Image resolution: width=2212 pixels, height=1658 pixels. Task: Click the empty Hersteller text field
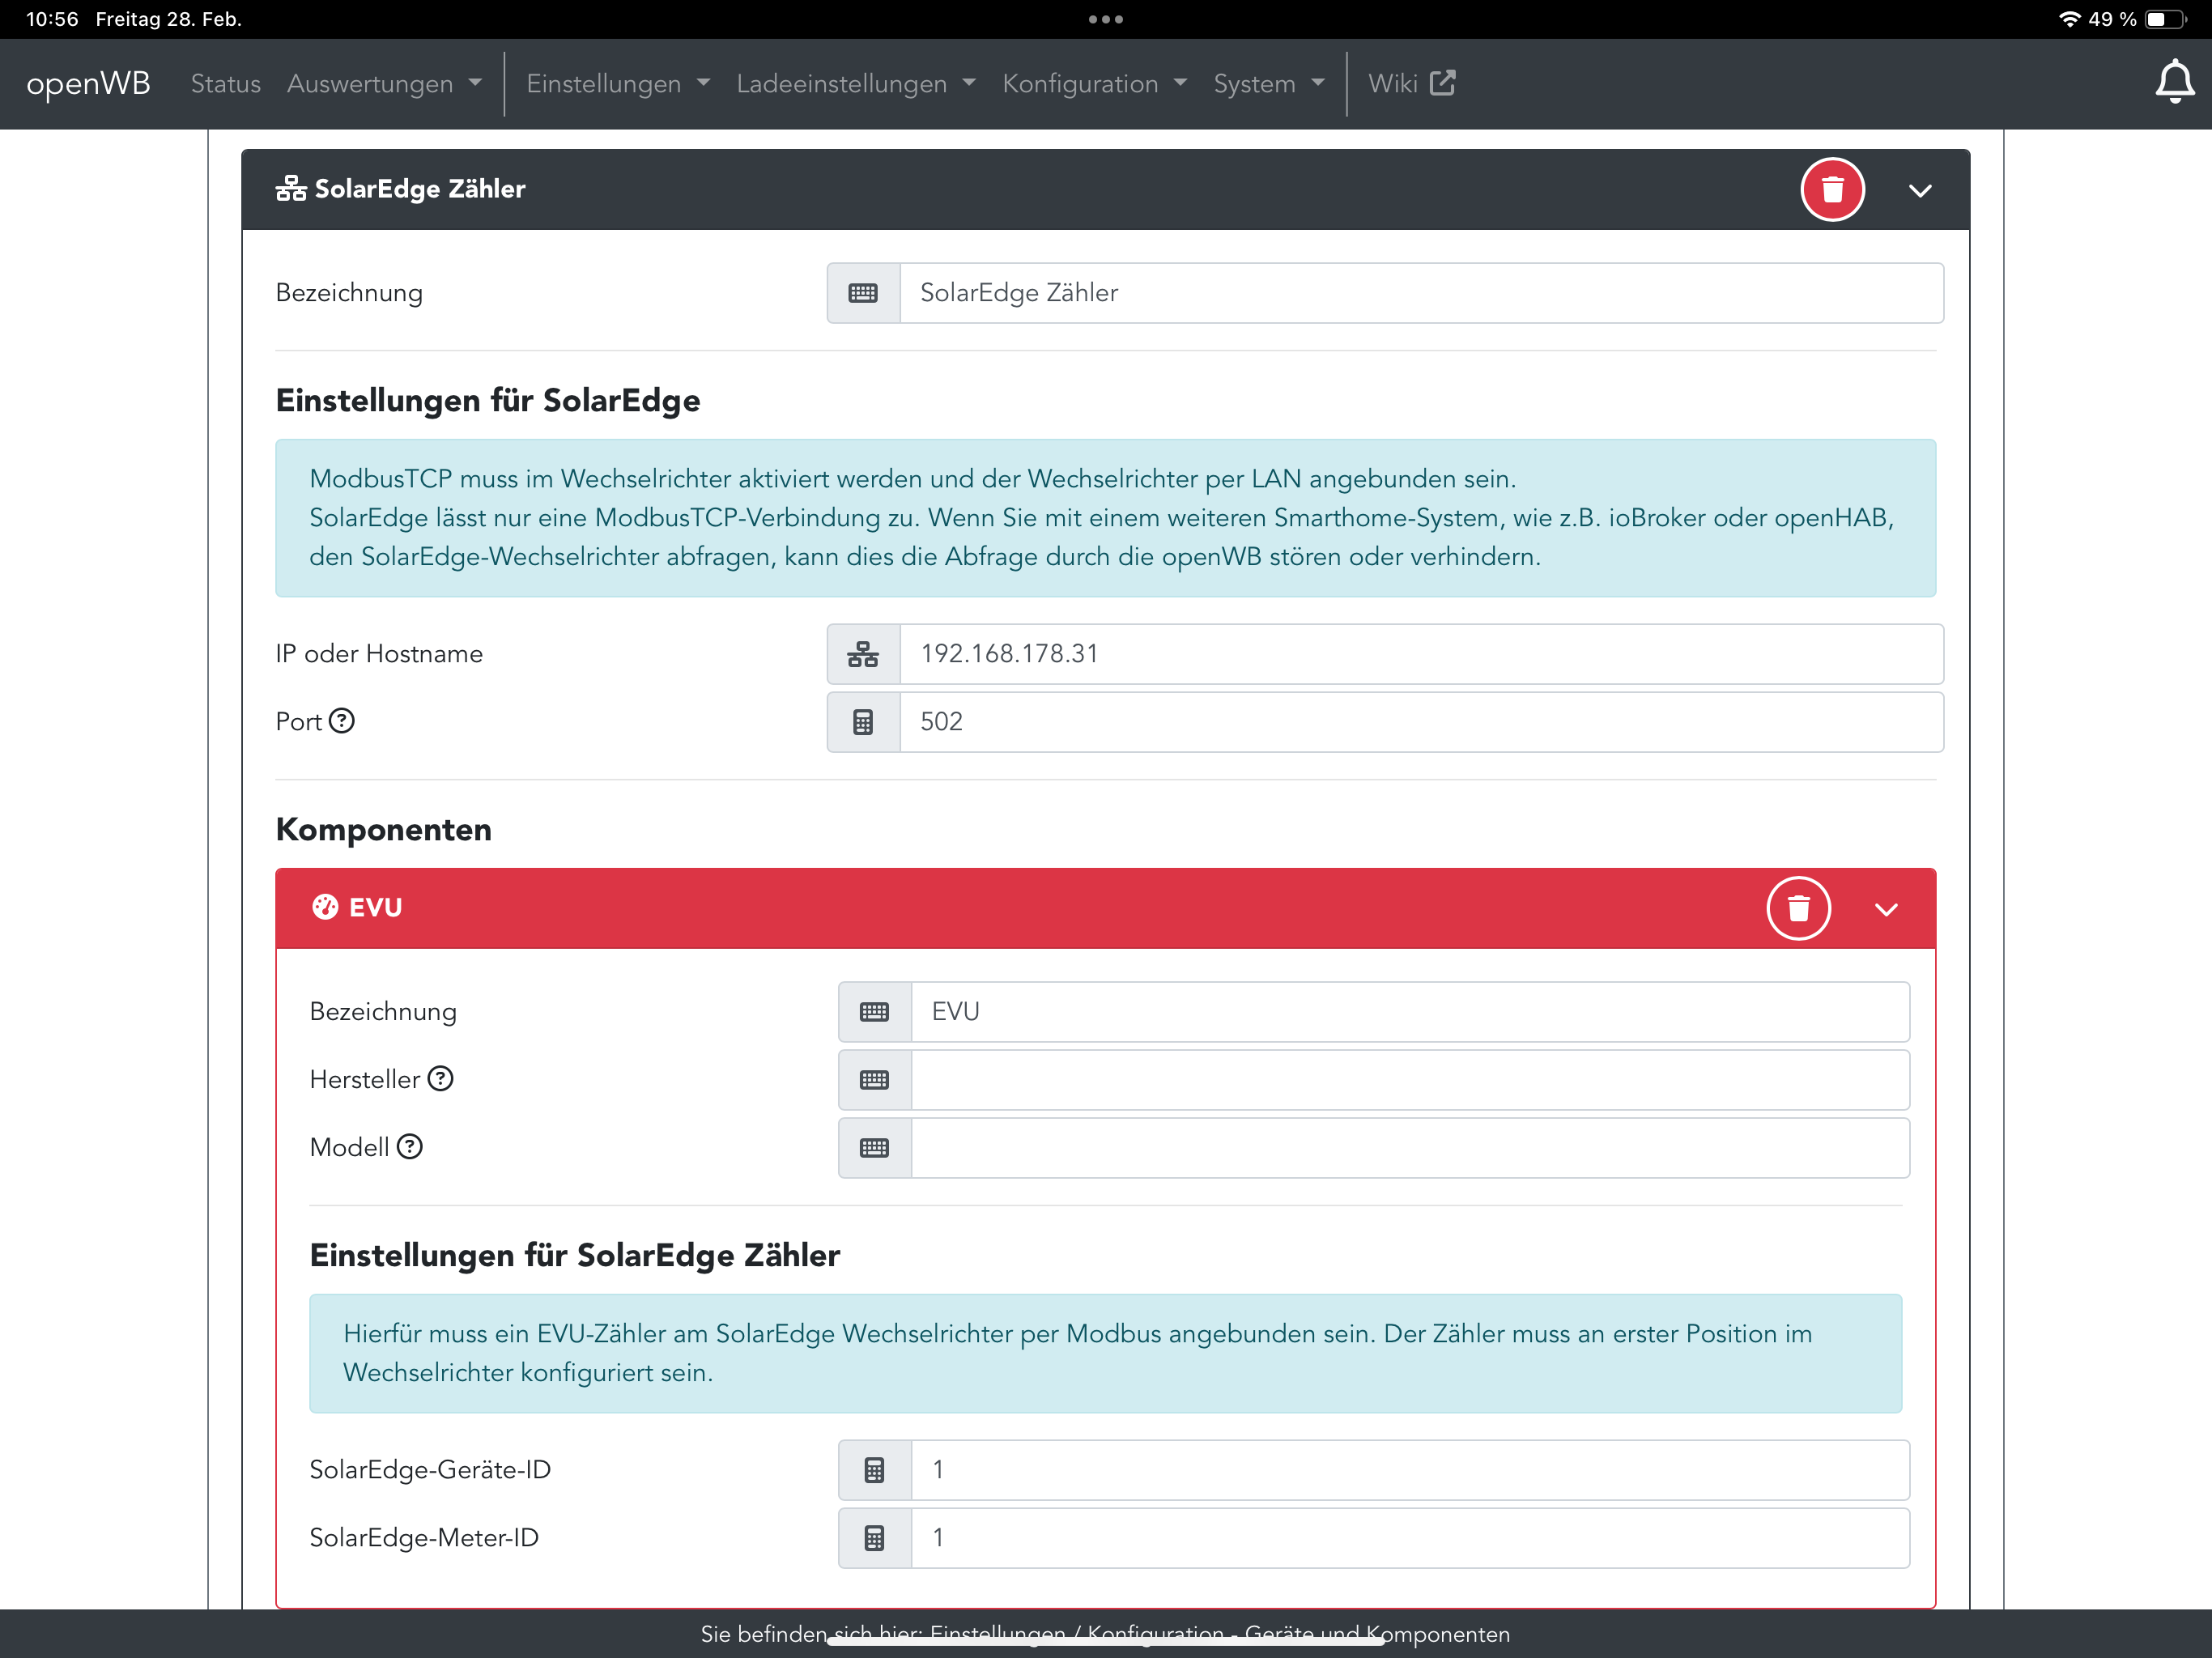(x=1409, y=1080)
